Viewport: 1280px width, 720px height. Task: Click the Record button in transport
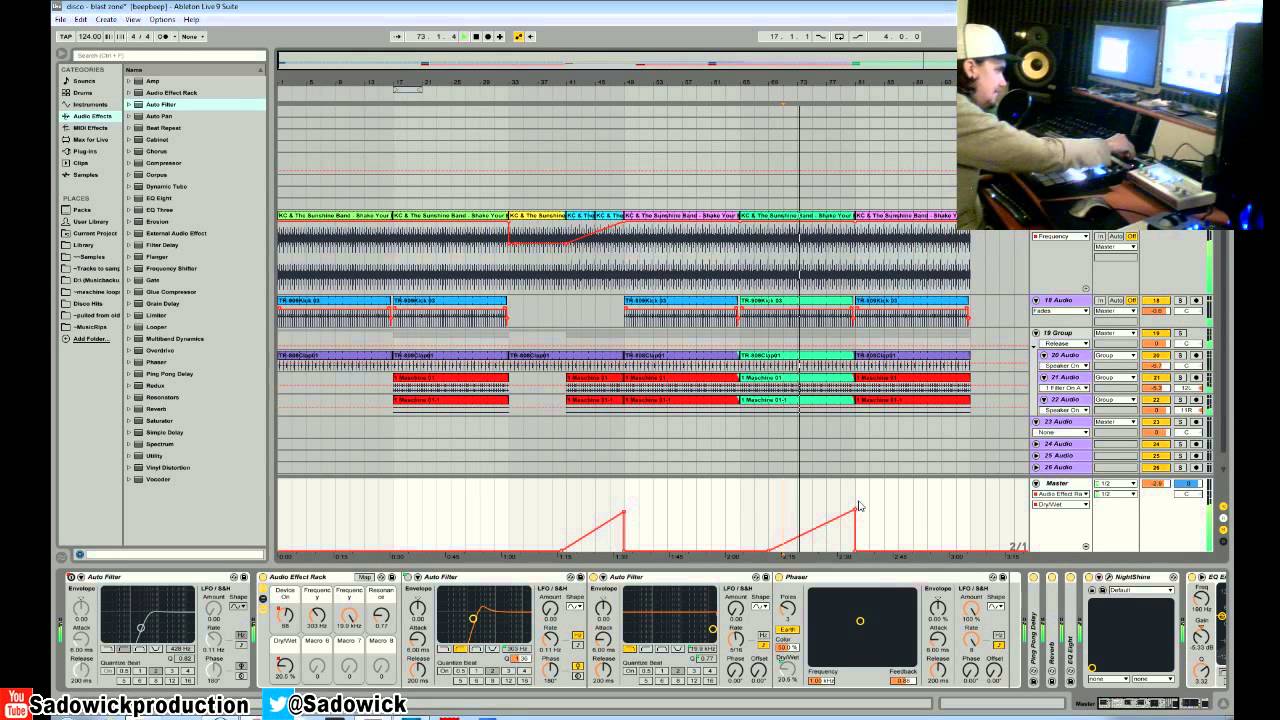(487, 36)
